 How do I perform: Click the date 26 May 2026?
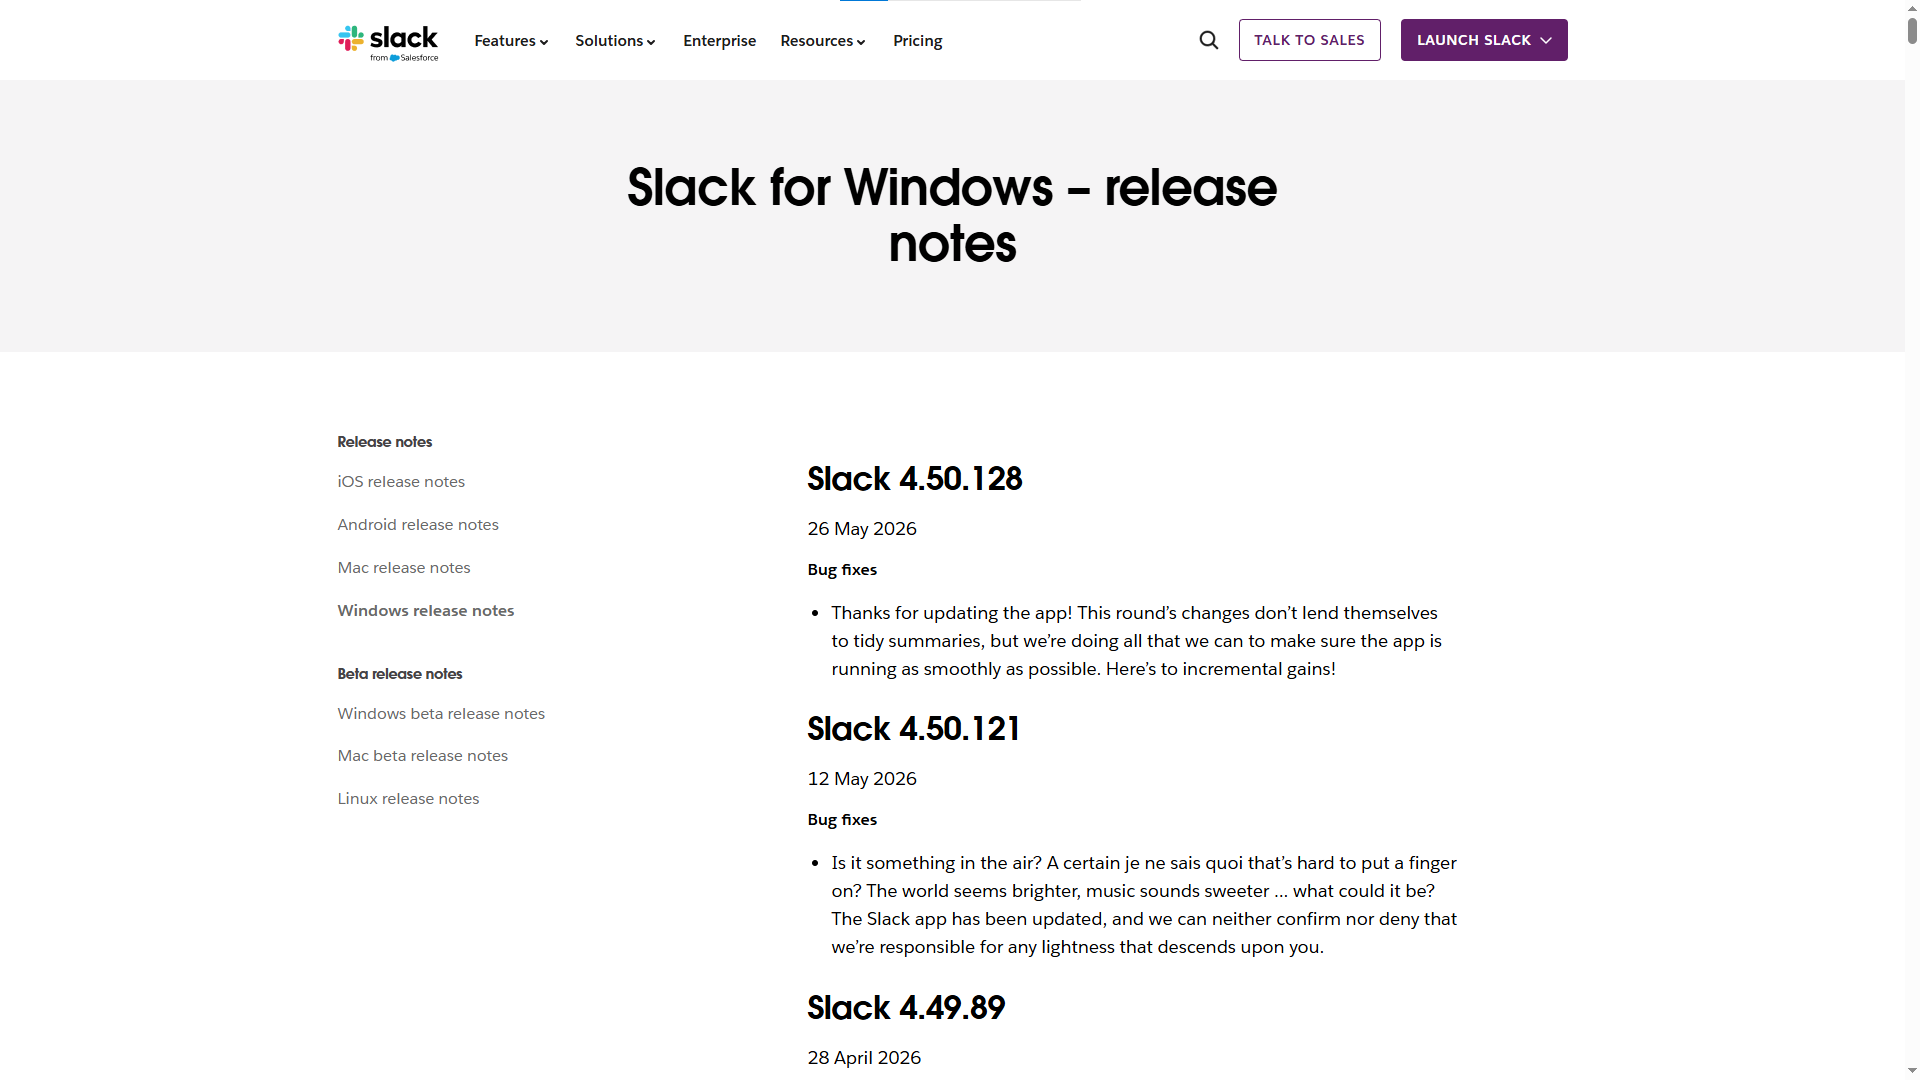tap(862, 529)
